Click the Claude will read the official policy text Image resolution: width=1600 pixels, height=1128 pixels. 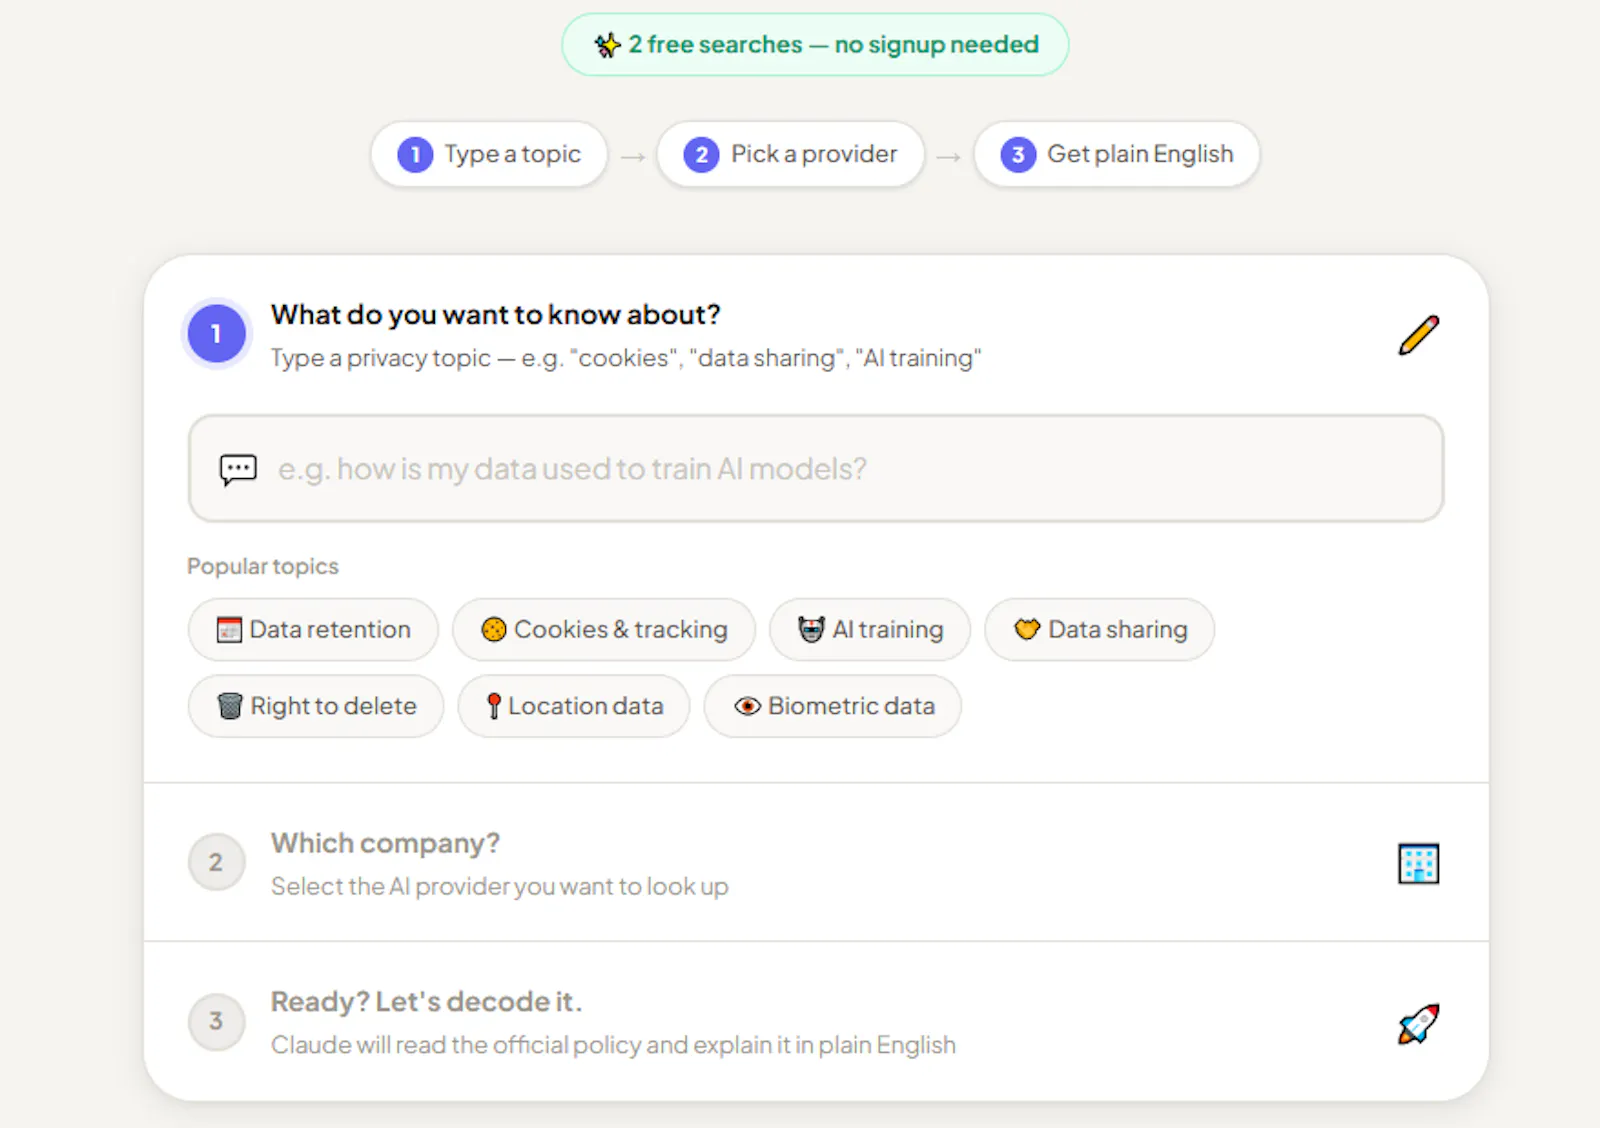[614, 1045]
